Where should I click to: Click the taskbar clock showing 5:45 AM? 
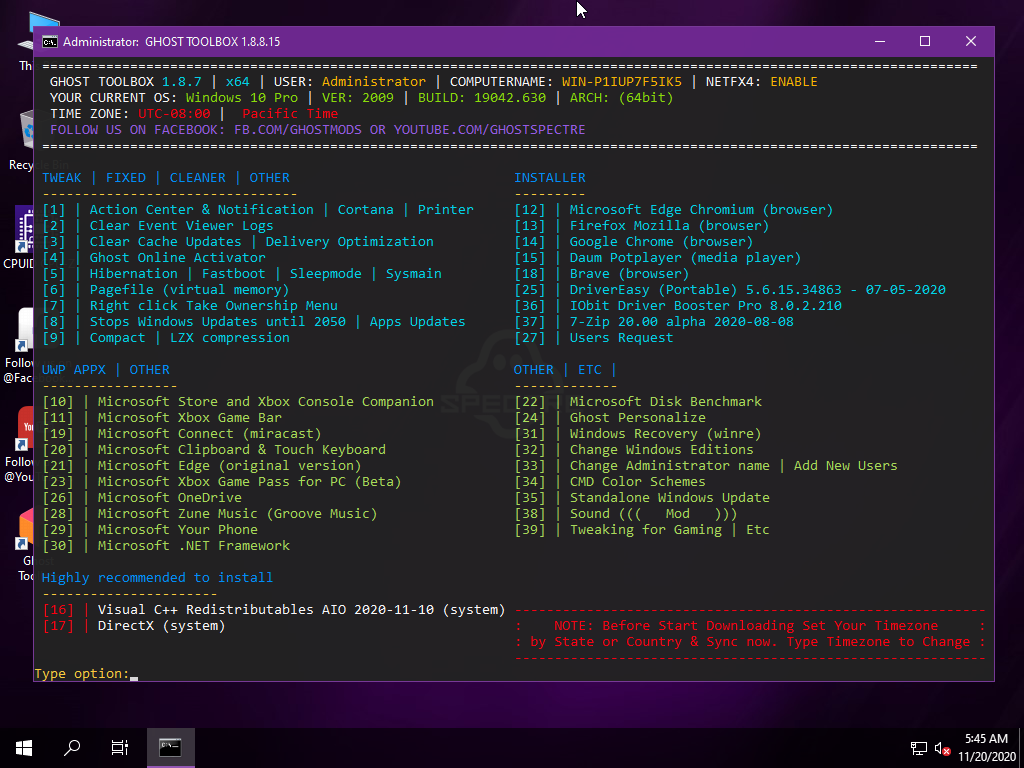(986, 748)
